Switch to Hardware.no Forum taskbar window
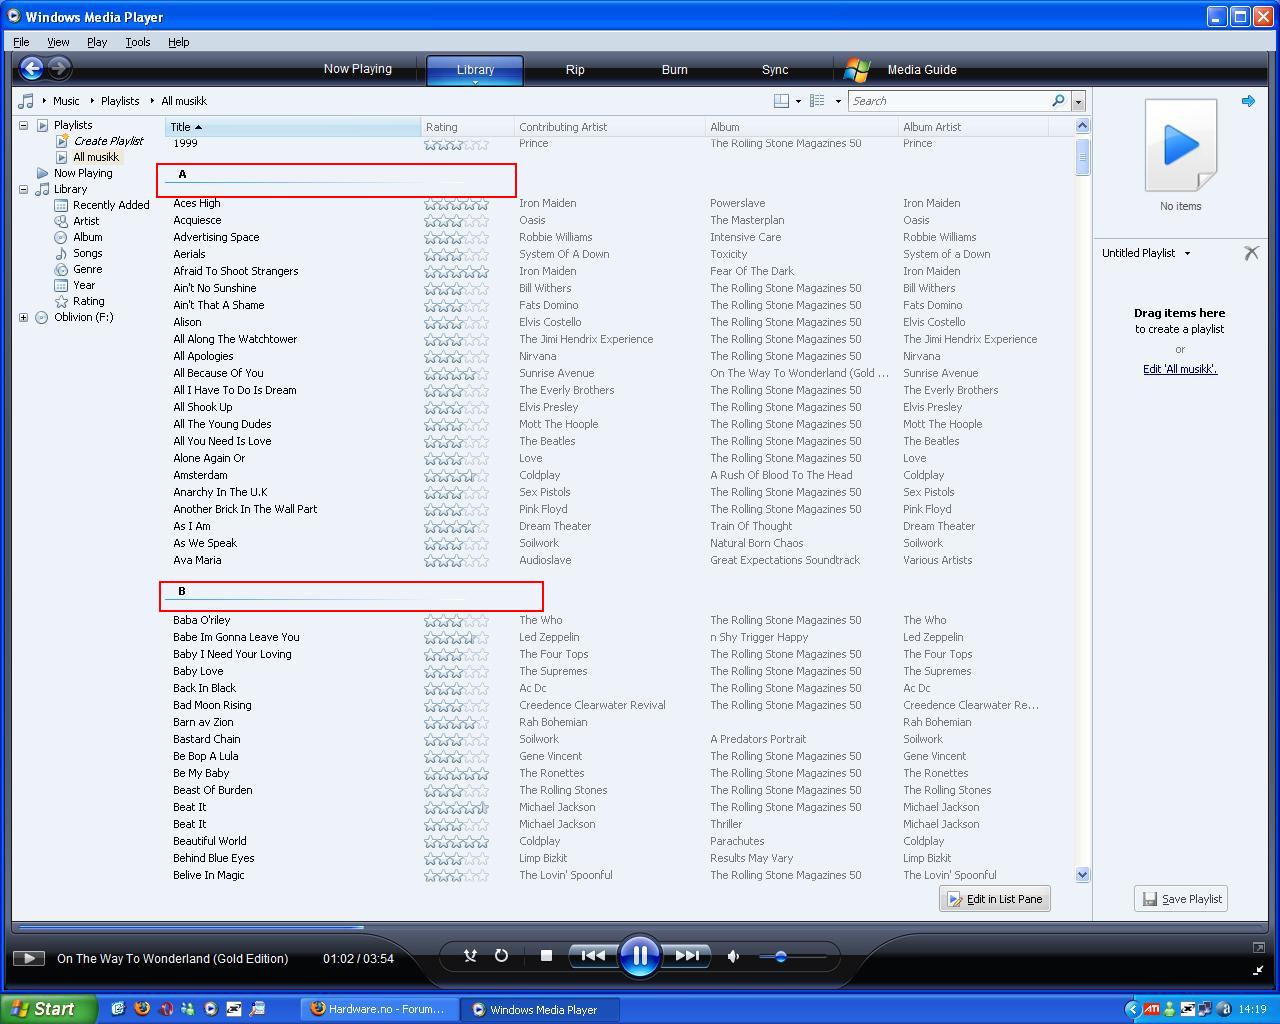 (x=380, y=1009)
